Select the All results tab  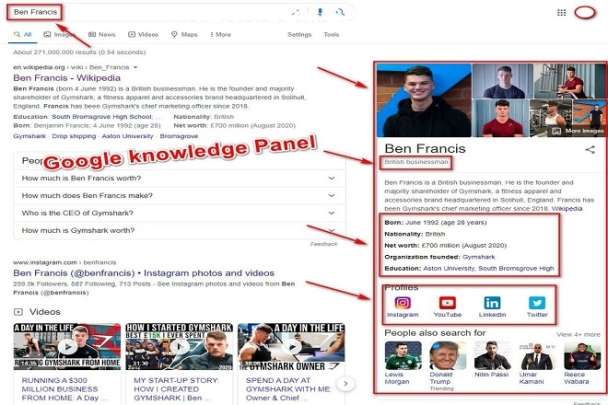point(22,35)
